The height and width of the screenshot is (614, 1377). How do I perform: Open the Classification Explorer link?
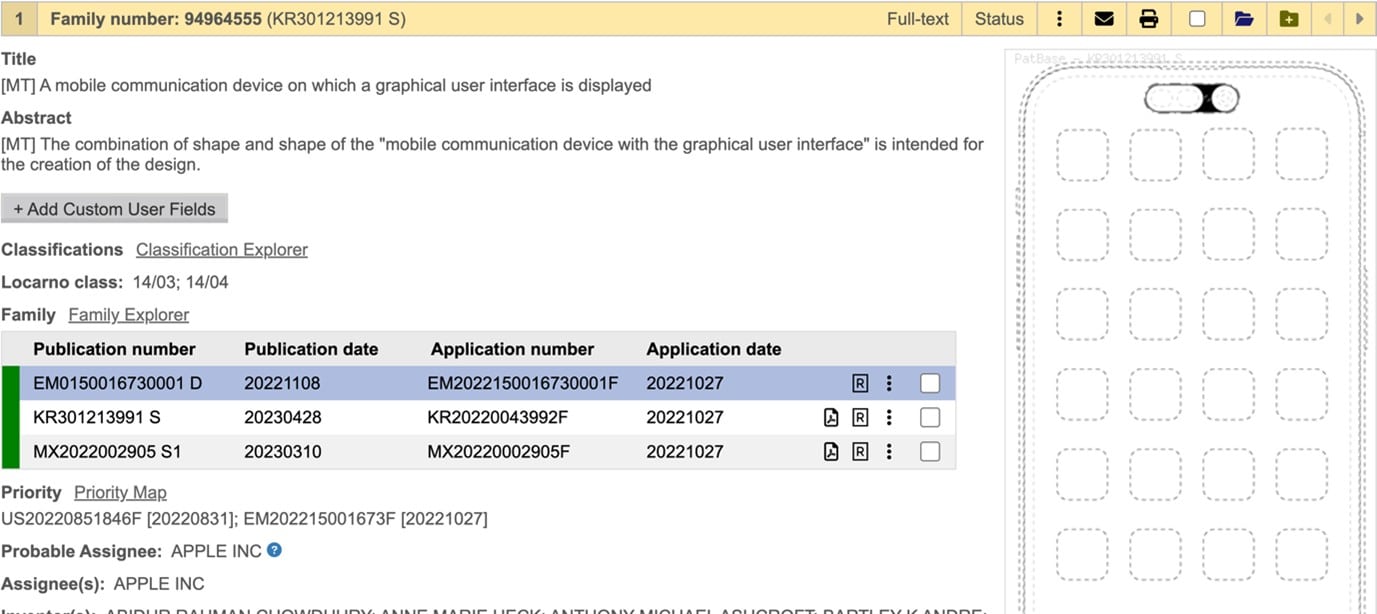(222, 250)
